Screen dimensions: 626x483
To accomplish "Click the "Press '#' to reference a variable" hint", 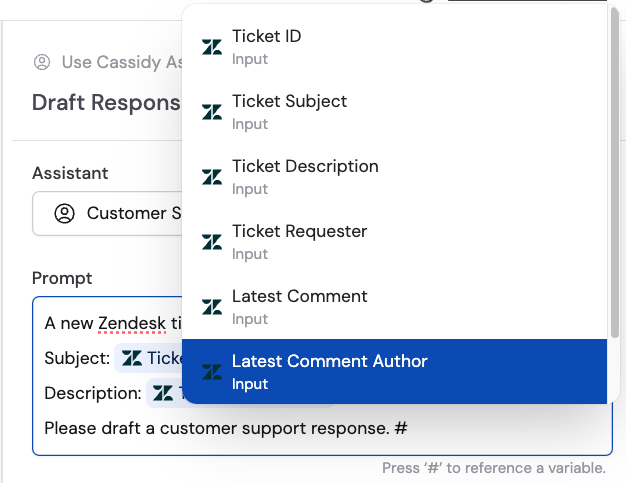I will [x=494, y=468].
